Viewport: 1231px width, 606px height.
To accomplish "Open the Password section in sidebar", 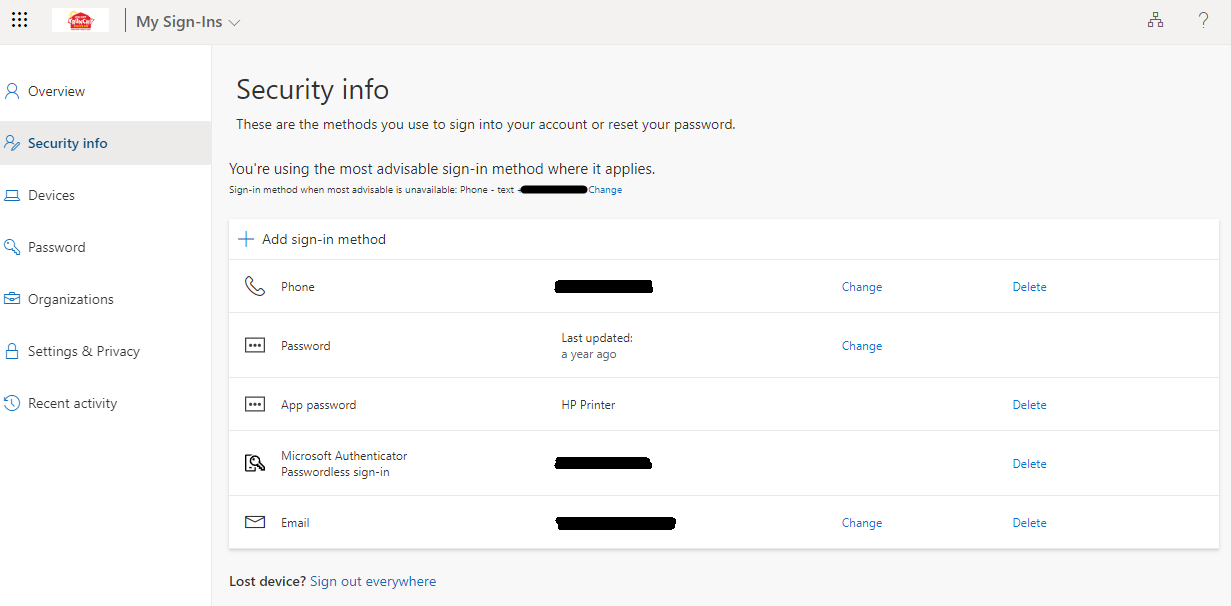I will [x=56, y=247].
